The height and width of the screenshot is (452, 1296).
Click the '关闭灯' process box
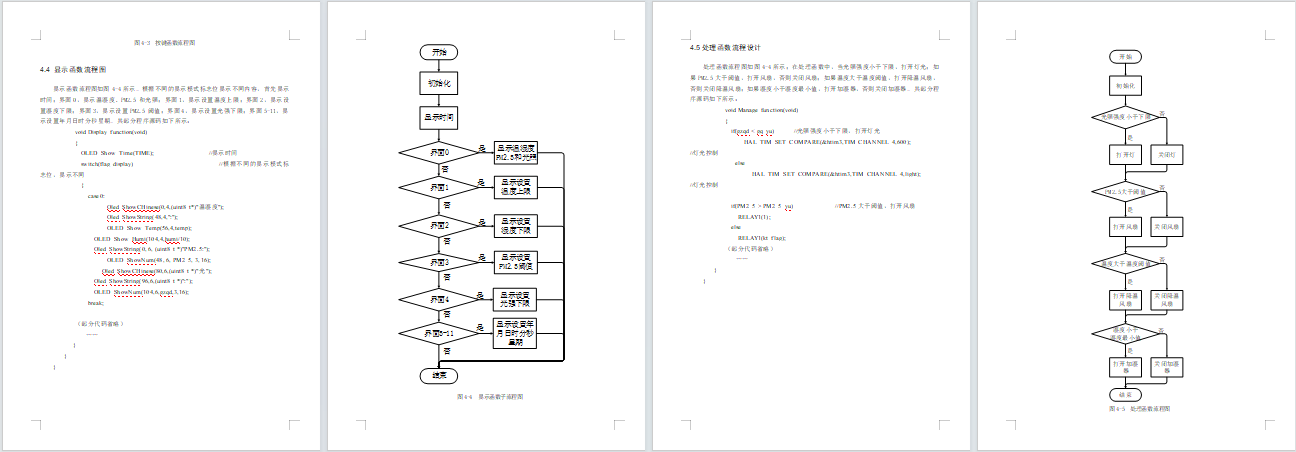pyautogui.click(x=1167, y=155)
